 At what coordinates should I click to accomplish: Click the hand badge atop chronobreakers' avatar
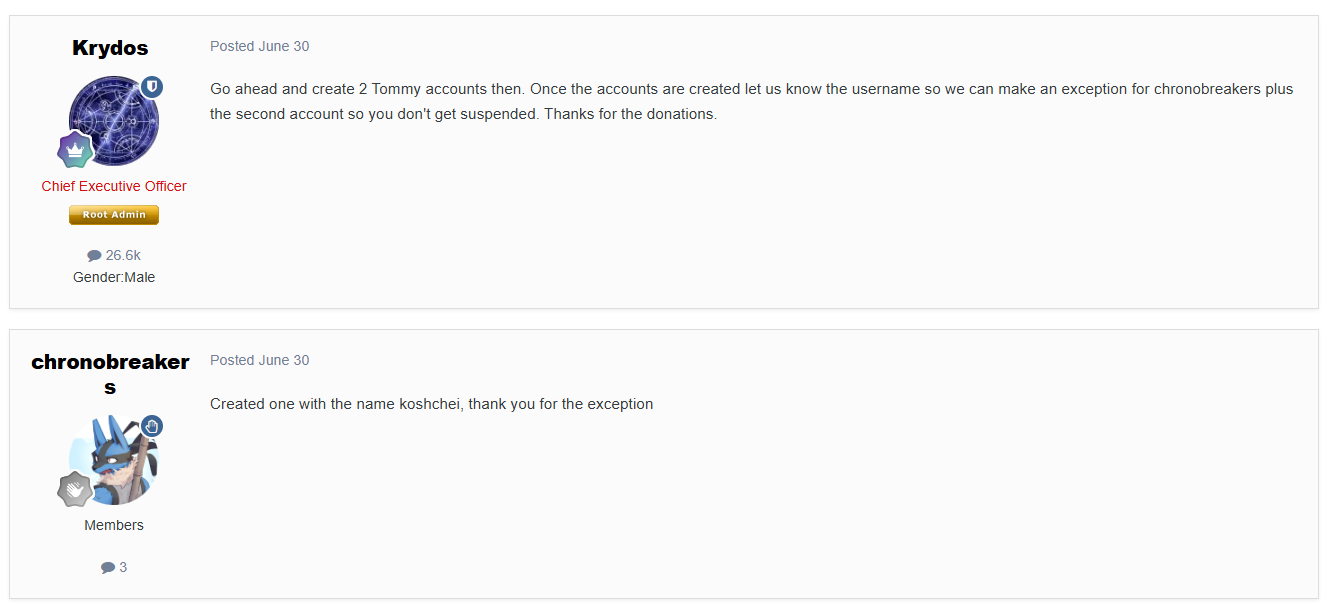tap(151, 426)
